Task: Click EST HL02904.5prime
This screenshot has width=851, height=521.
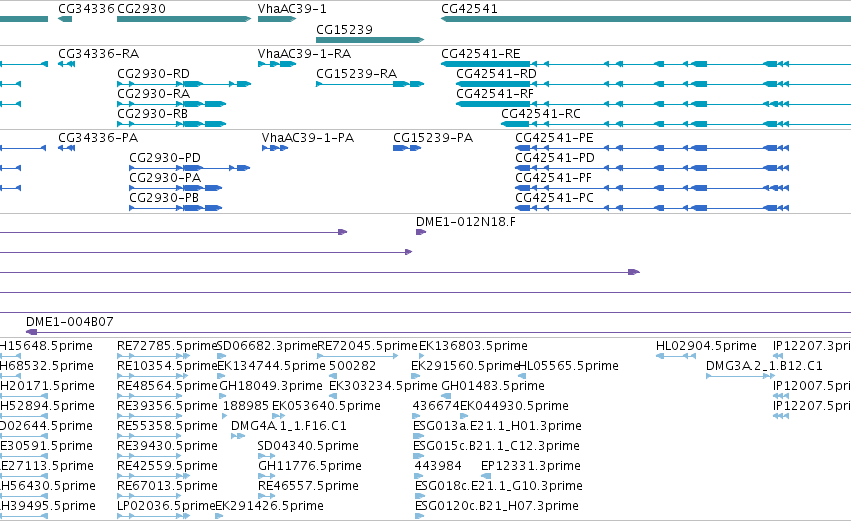Action: [x=706, y=346]
